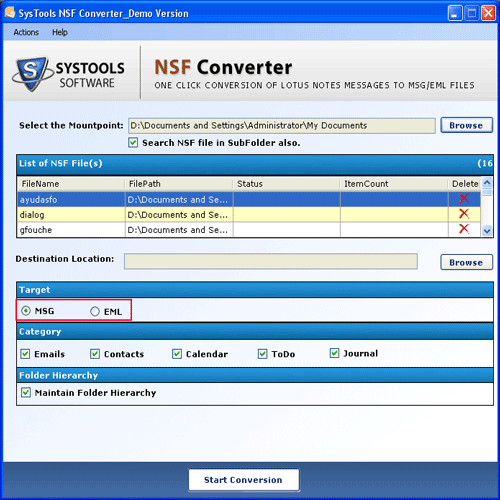
Task: Open the Help menu
Action: (x=60, y=32)
